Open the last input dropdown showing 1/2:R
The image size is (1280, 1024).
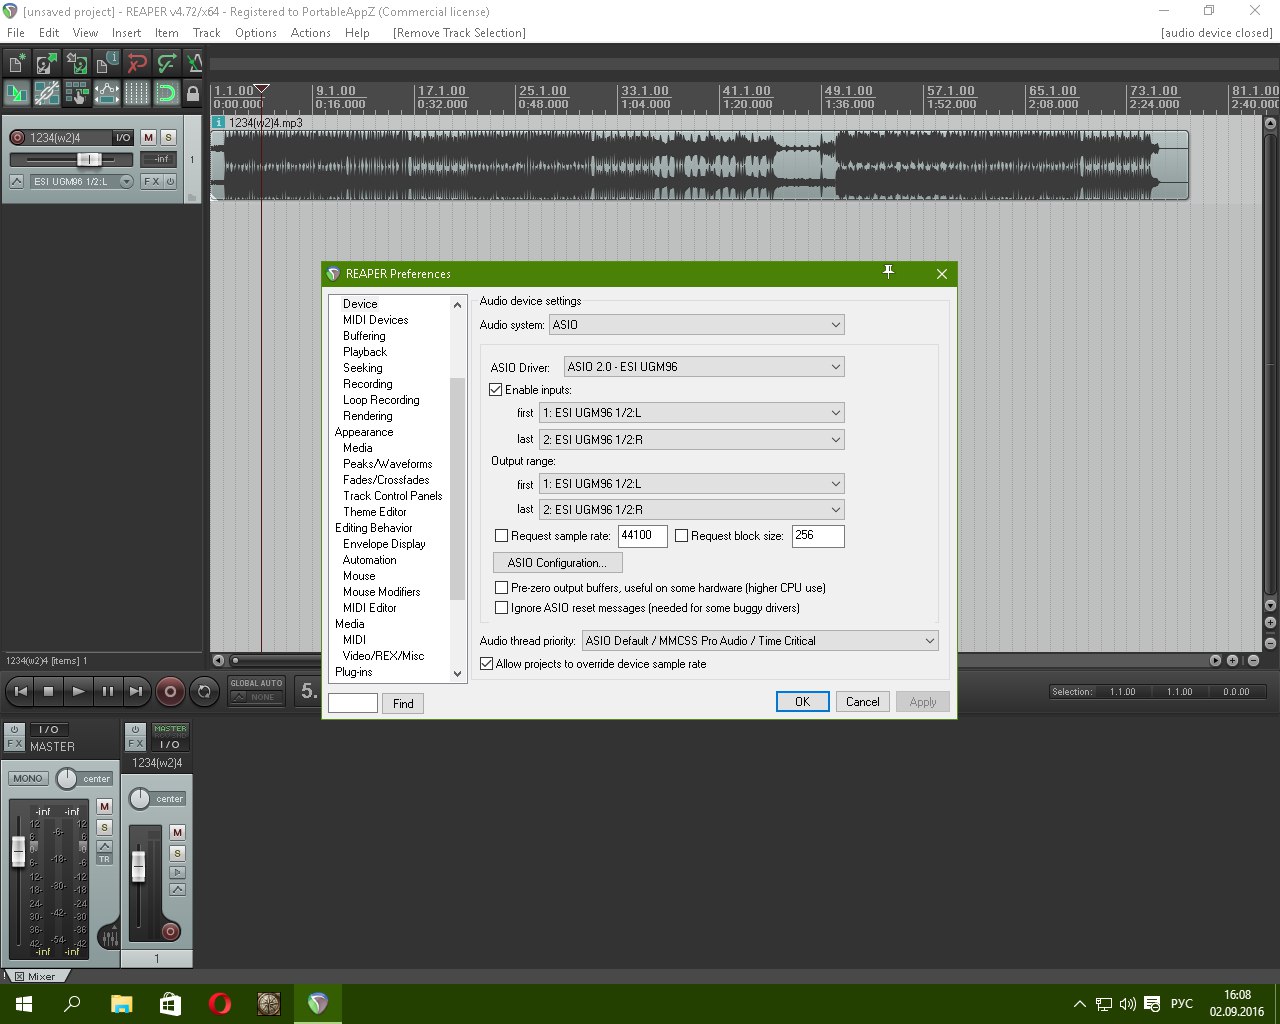pyautogui.click(x=692, y=439)
